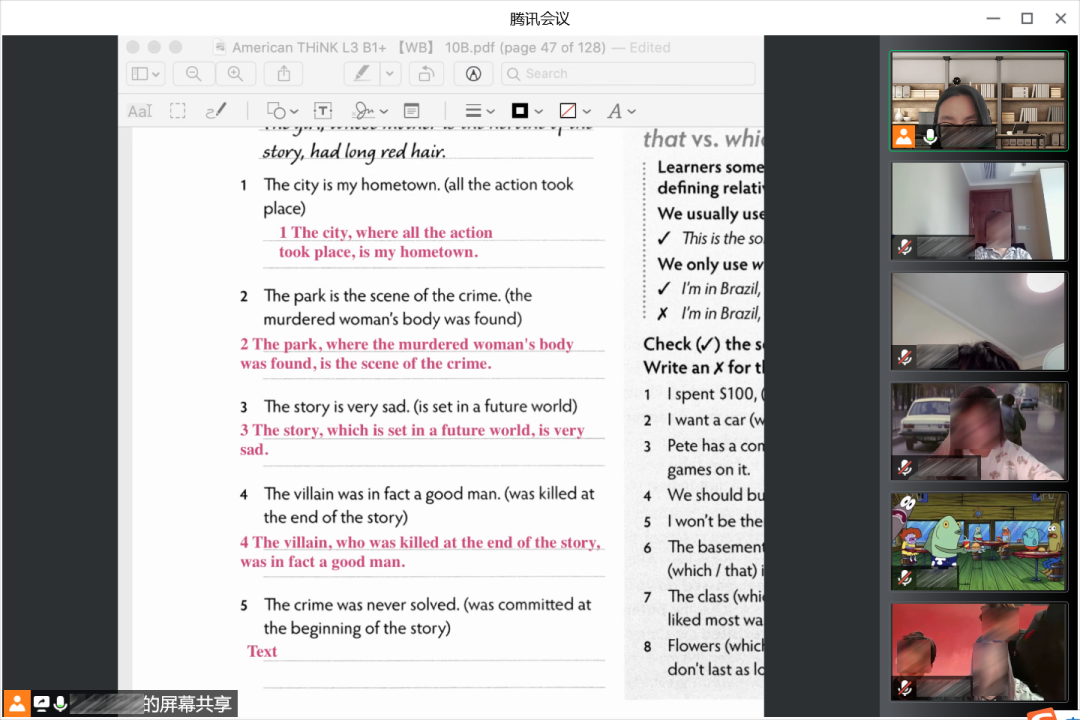The height and width of the screenshot is (720, 1080).
Task: Click the '腾讯会议' window title
Action: click(x=540, y=19)
